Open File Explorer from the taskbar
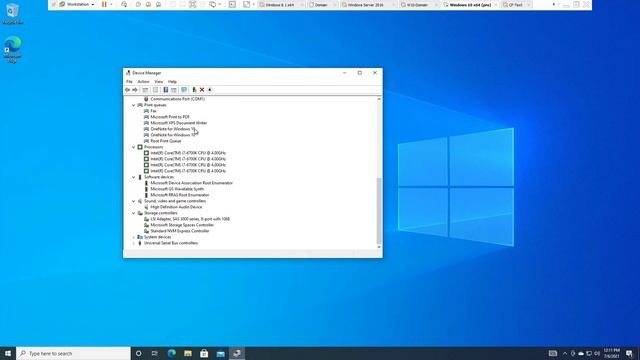The image size is (640, 360). click(x=188, y=353)
